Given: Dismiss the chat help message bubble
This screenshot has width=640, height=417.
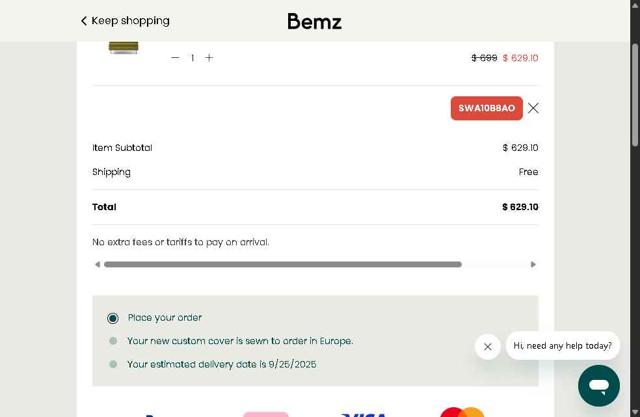Looking at the screenshot, I should 487,347.
